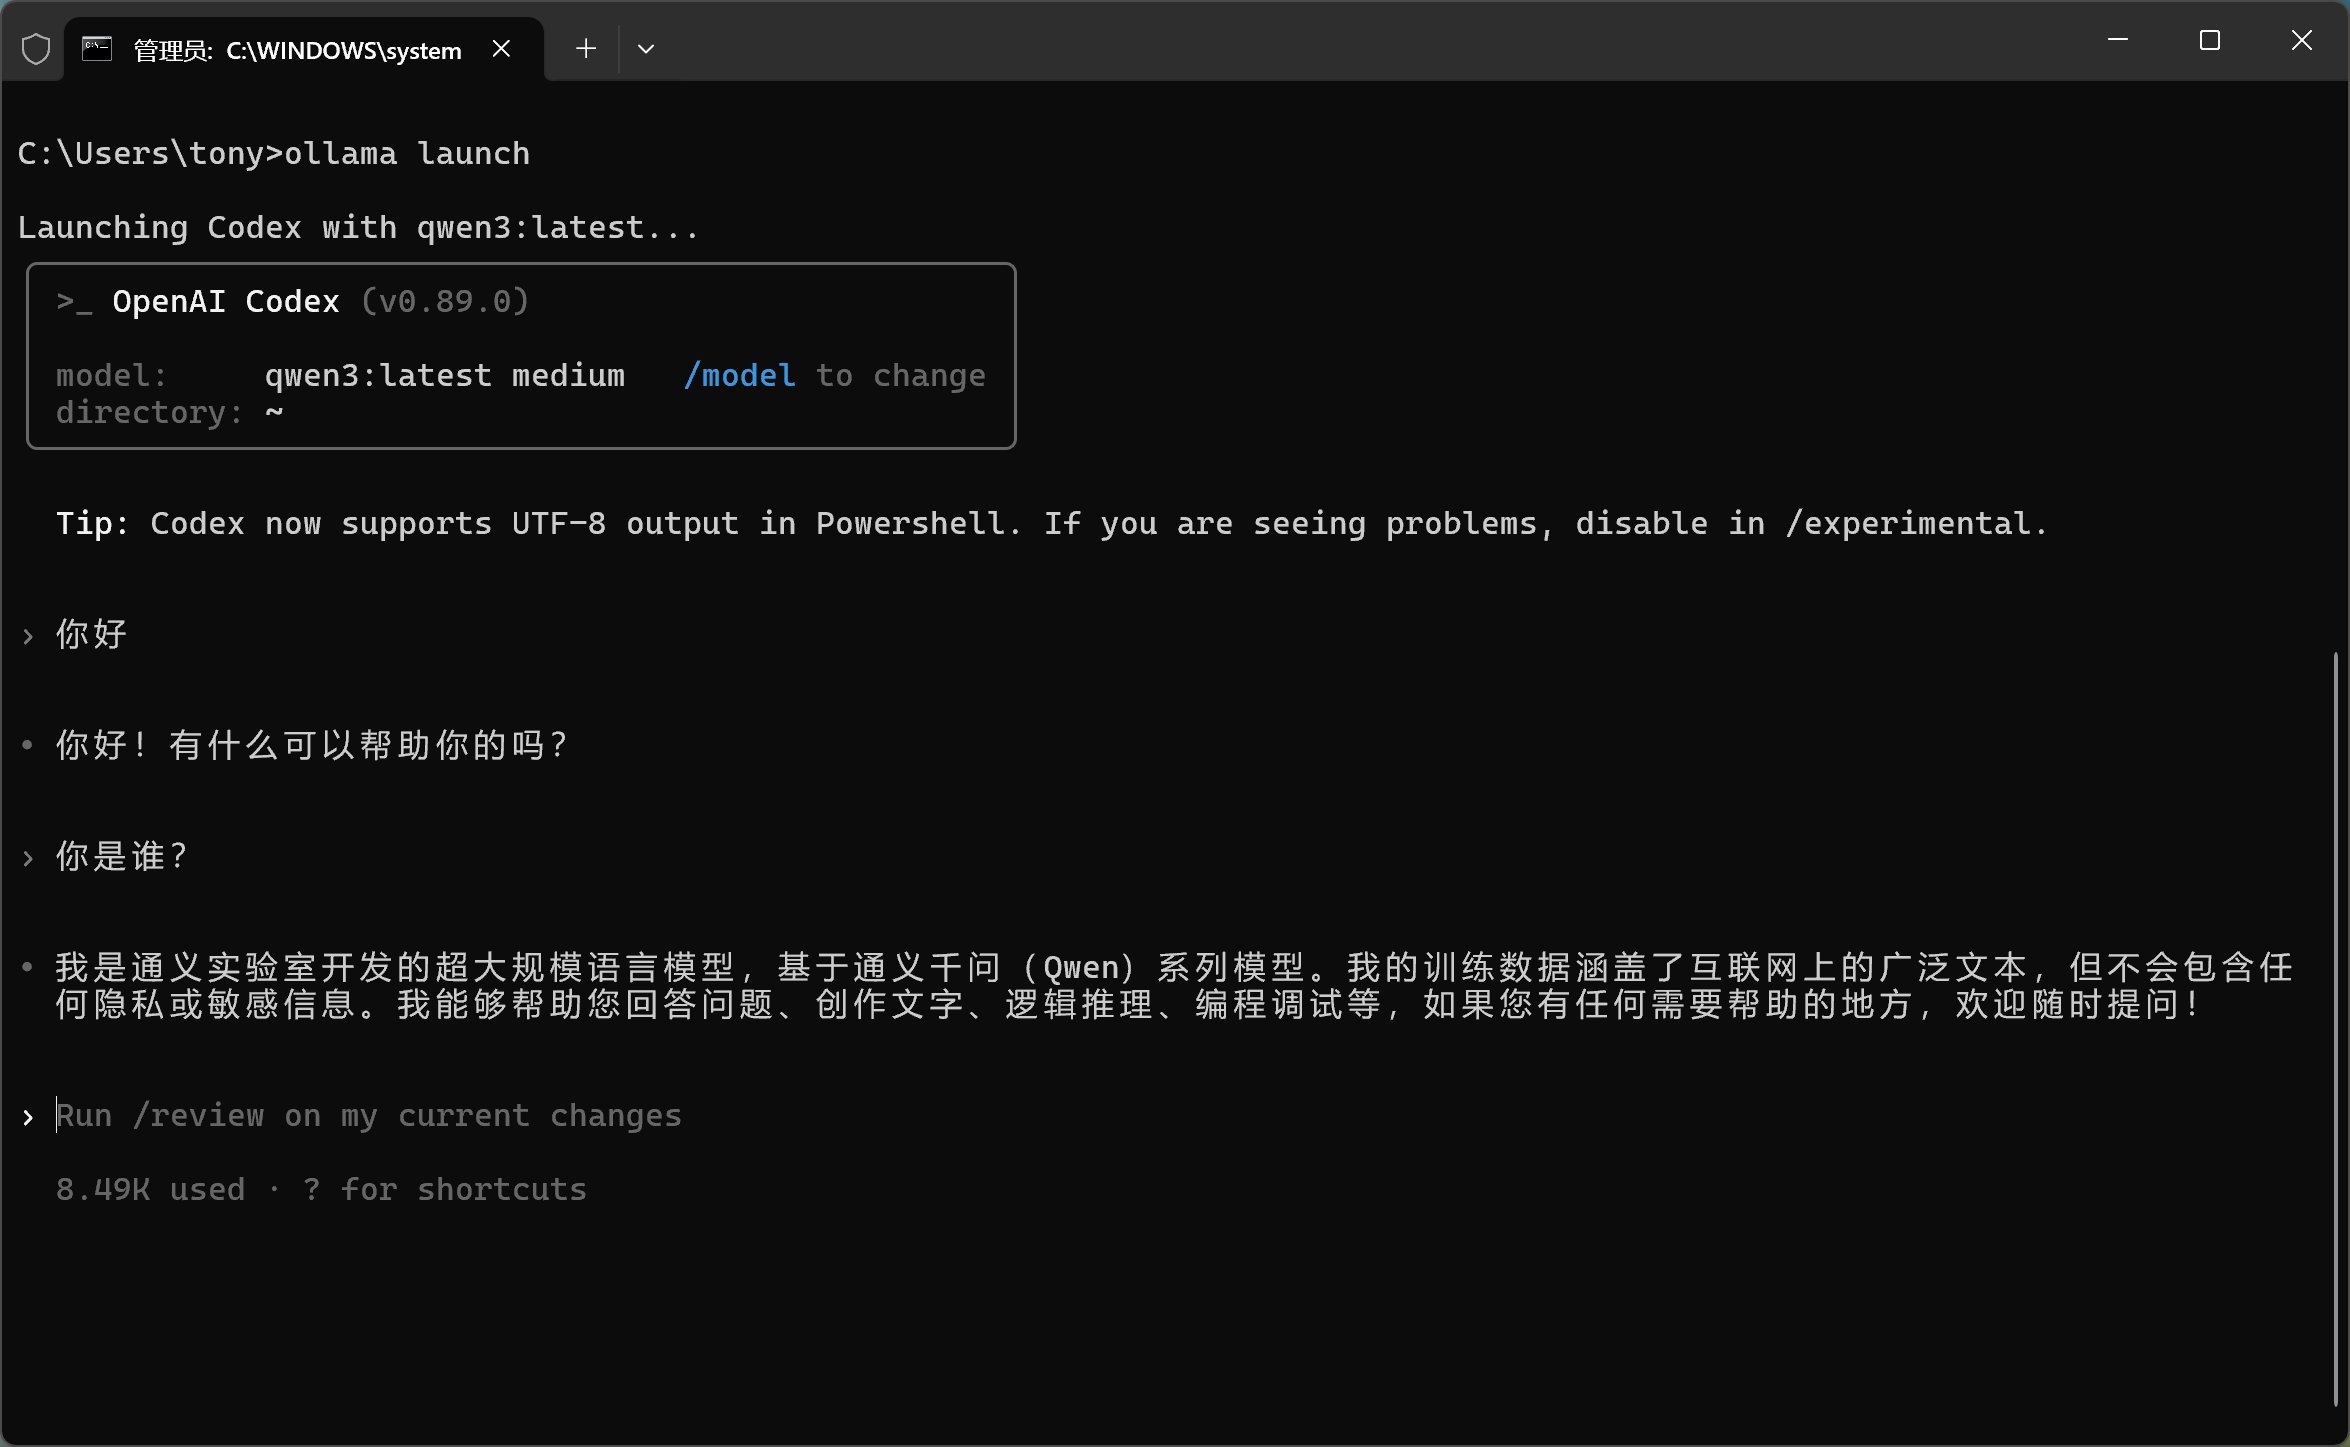2350x1447 pixels.
Task: Select the administrator C:\WINDOWS\system tab
Action: 297,50
